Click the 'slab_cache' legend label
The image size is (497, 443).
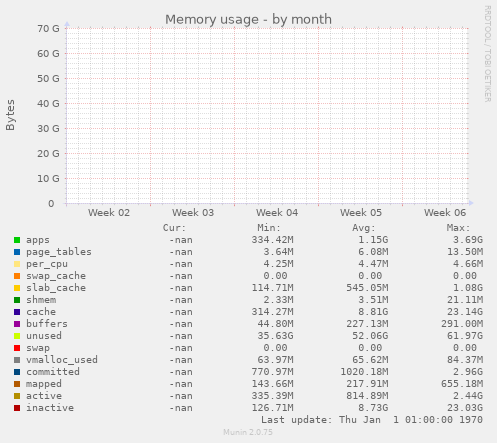(x=56, y=288)
